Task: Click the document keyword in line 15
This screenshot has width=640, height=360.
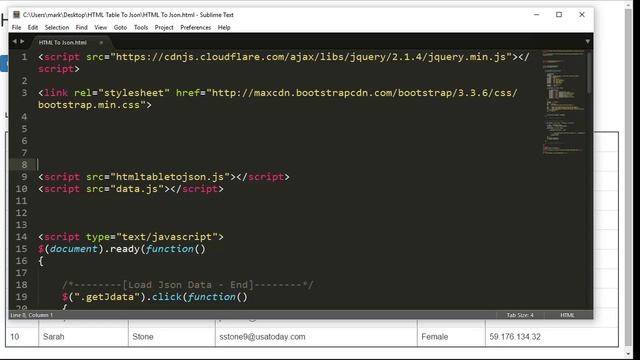Action: pos(73,249)
